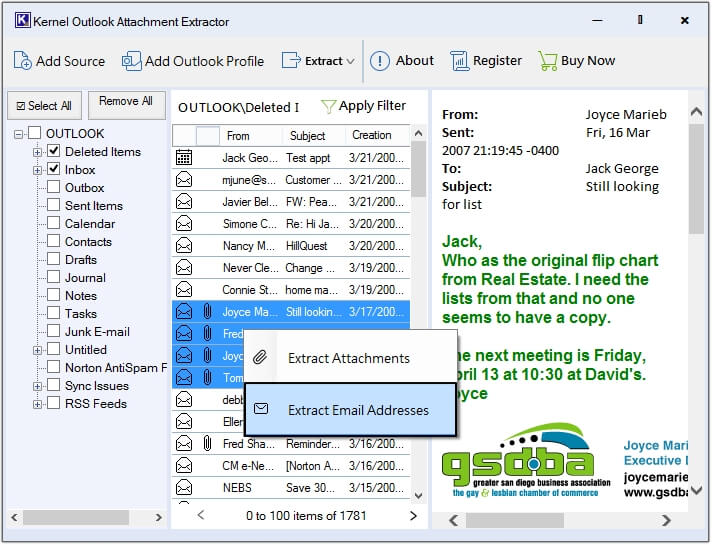Sort by the From column header
712x545 pixels.
point(251,136)
